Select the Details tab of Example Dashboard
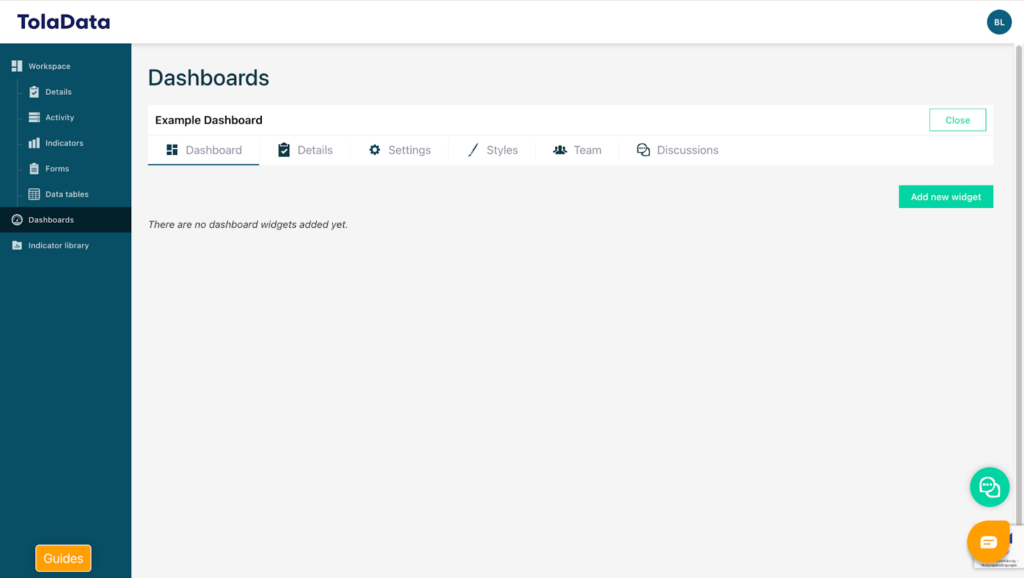This screenshot has height=578, width=1024. pyautogui.click(x=305, y=150)
